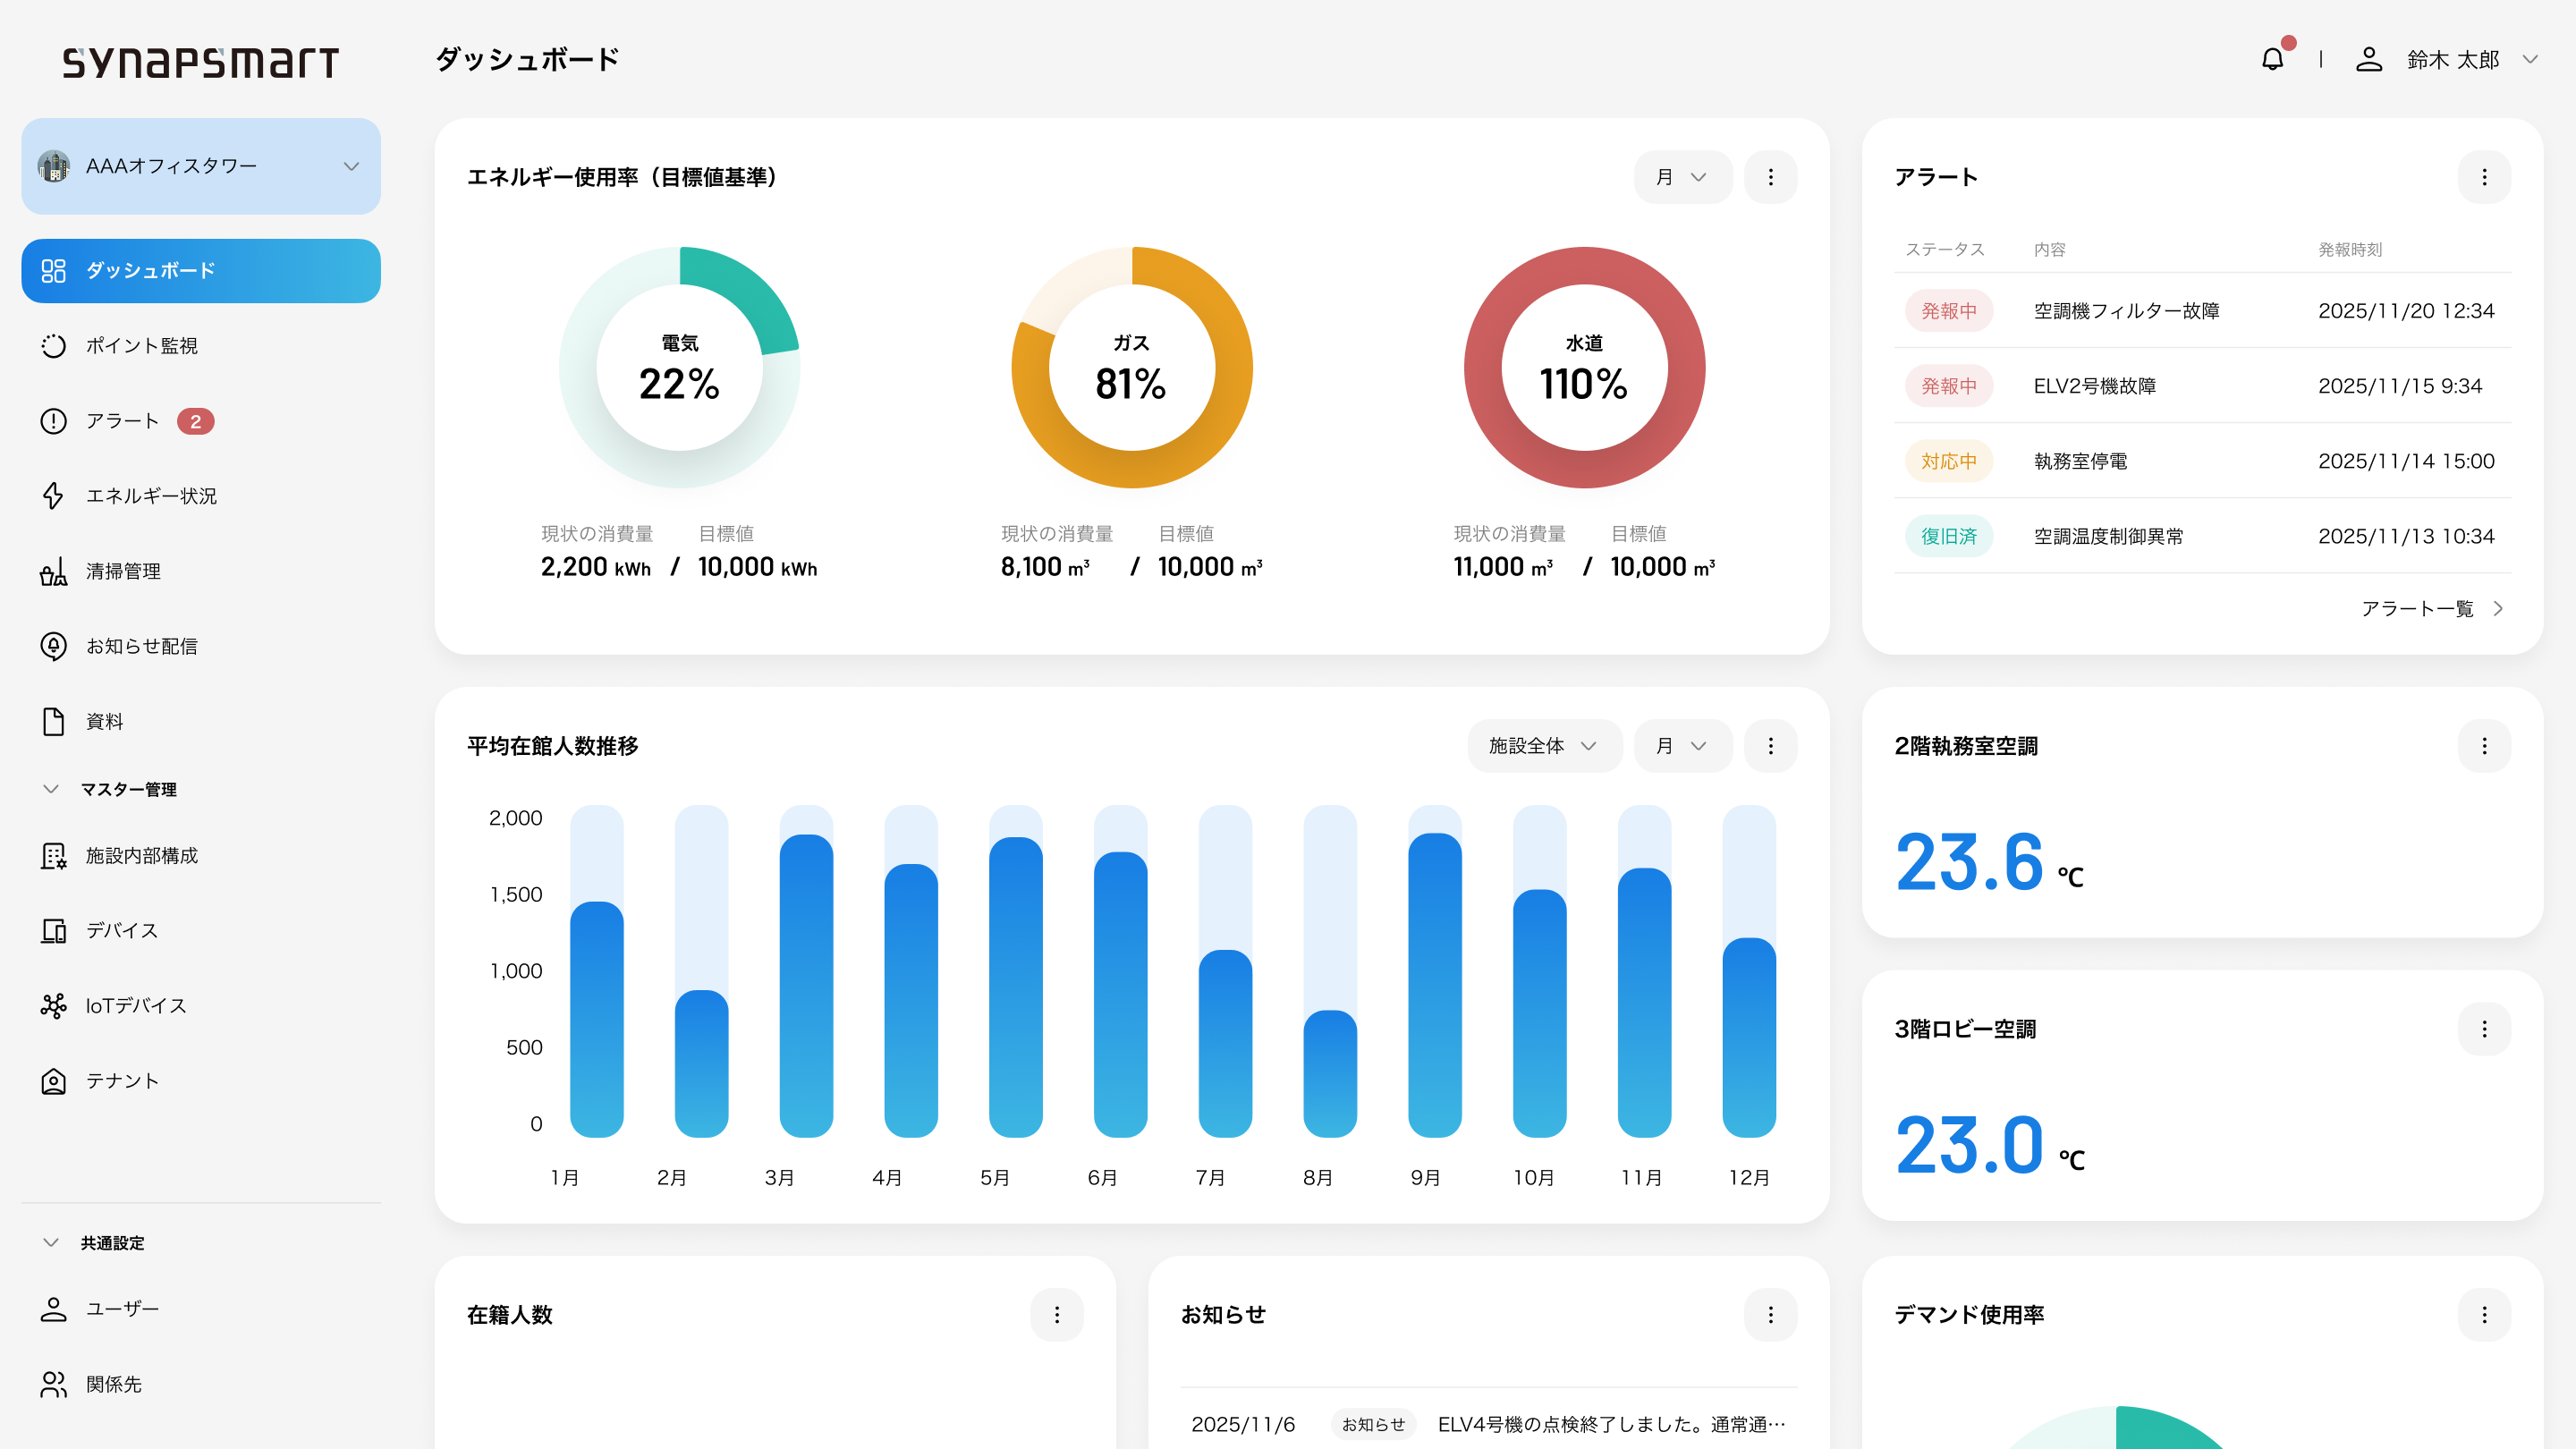Open the 月 dropdown in 平均在館人数推移 card
Viewport: 2576px width, 1449px height.
tap(1682, 746)
